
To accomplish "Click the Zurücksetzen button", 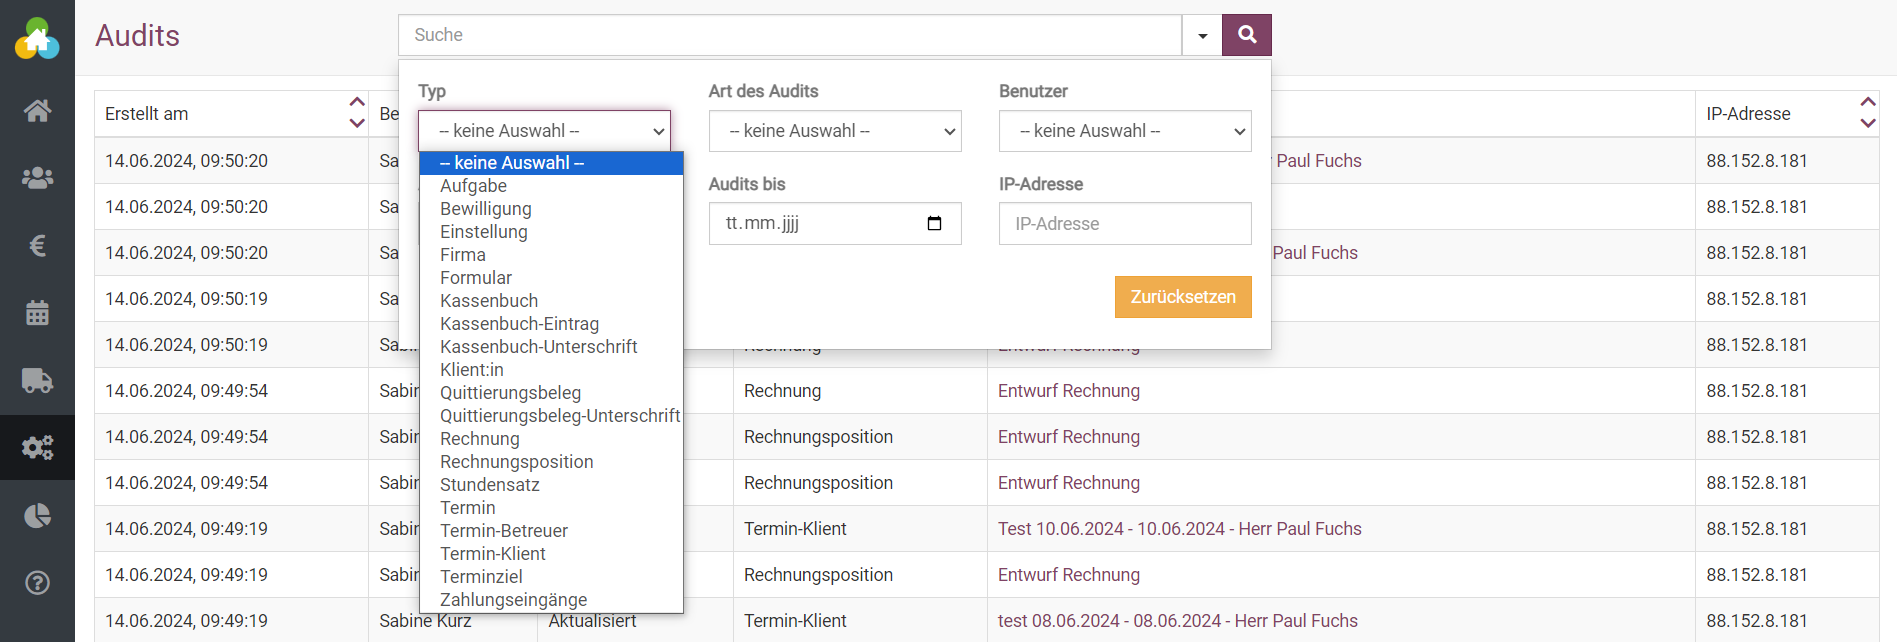I will tap(1182, 297).
